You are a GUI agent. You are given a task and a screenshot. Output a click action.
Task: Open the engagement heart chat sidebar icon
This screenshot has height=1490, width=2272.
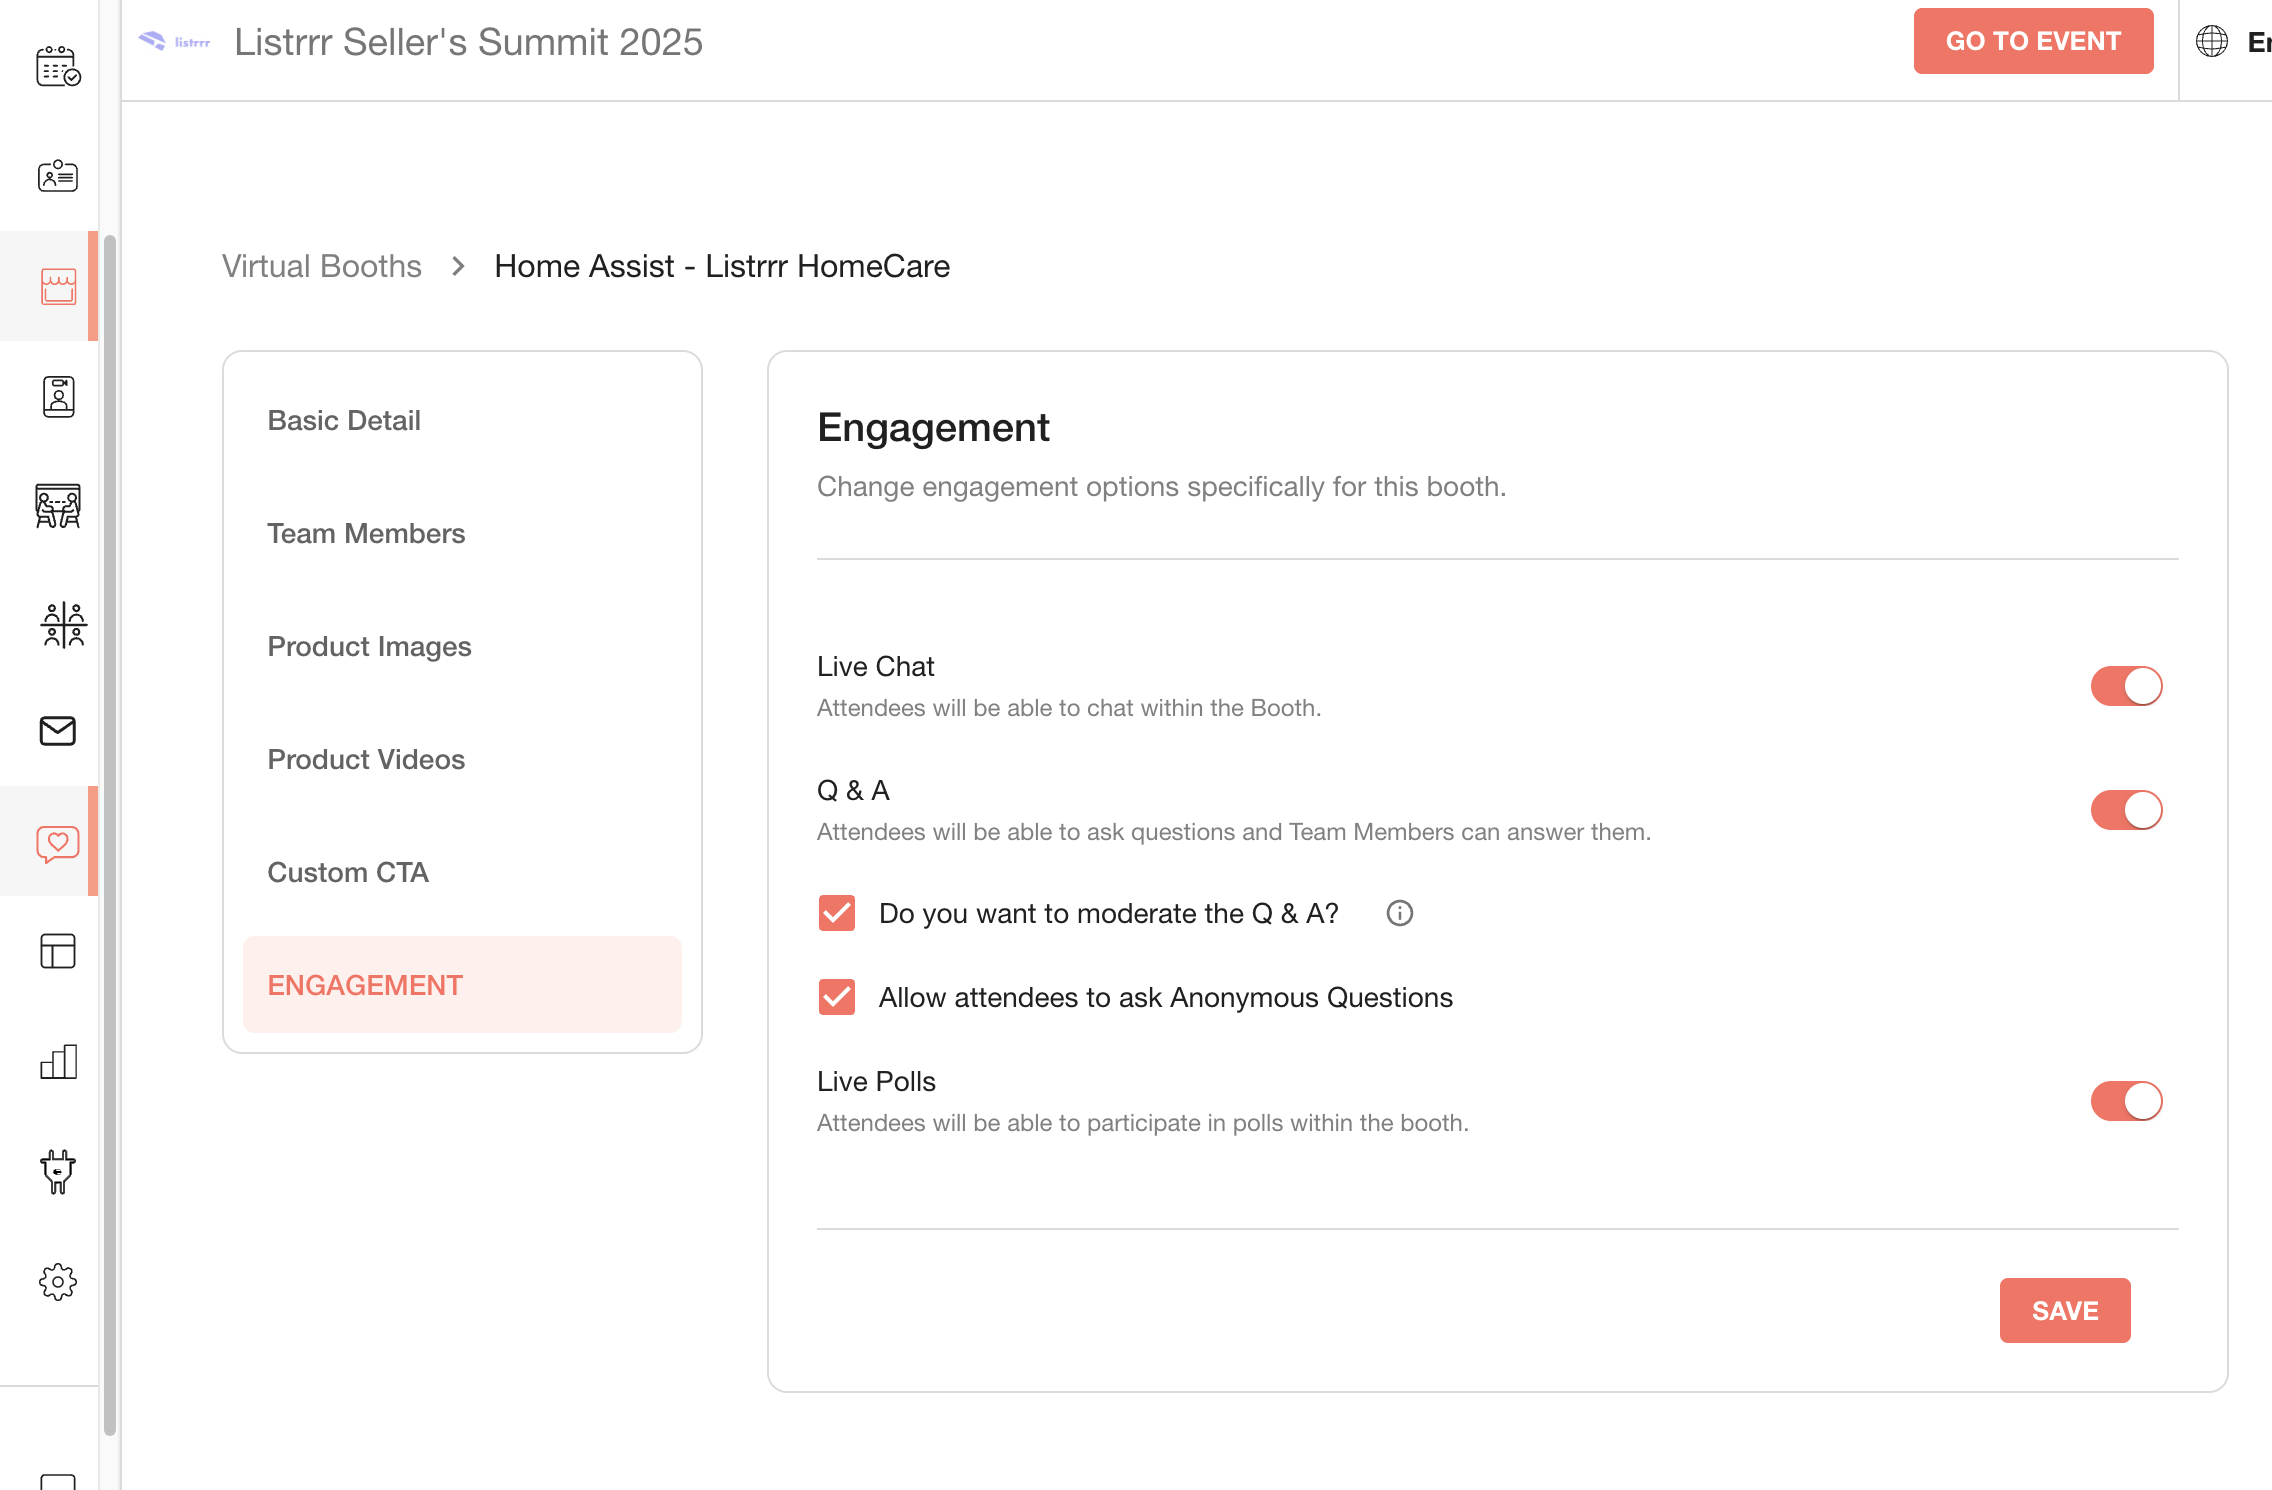58,845
